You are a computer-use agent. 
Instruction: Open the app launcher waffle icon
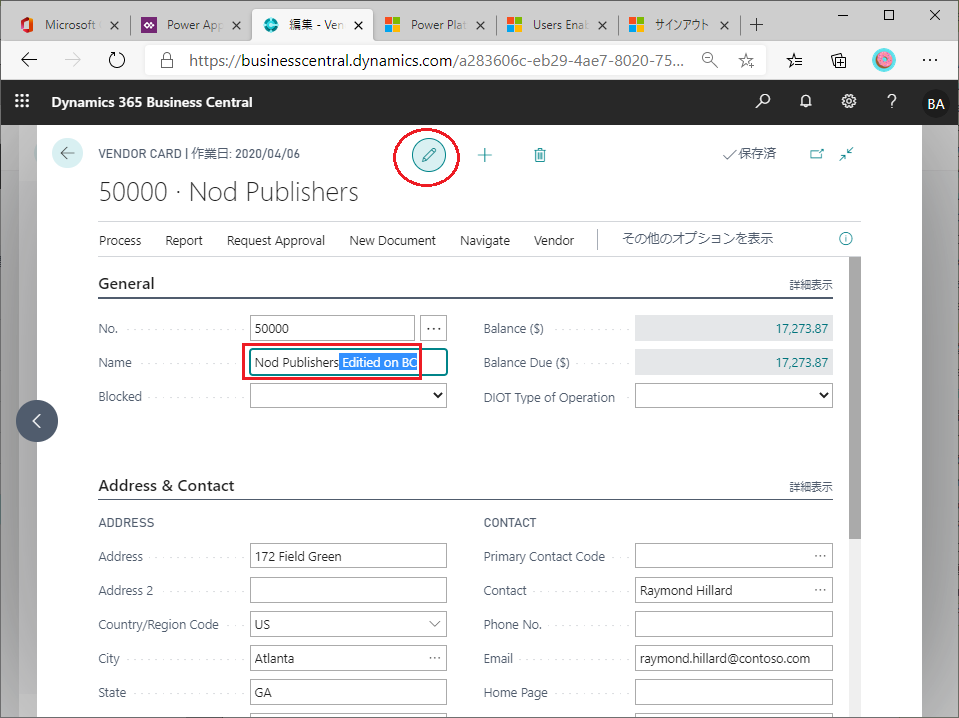pyautogui.click(x=22, y=101)
